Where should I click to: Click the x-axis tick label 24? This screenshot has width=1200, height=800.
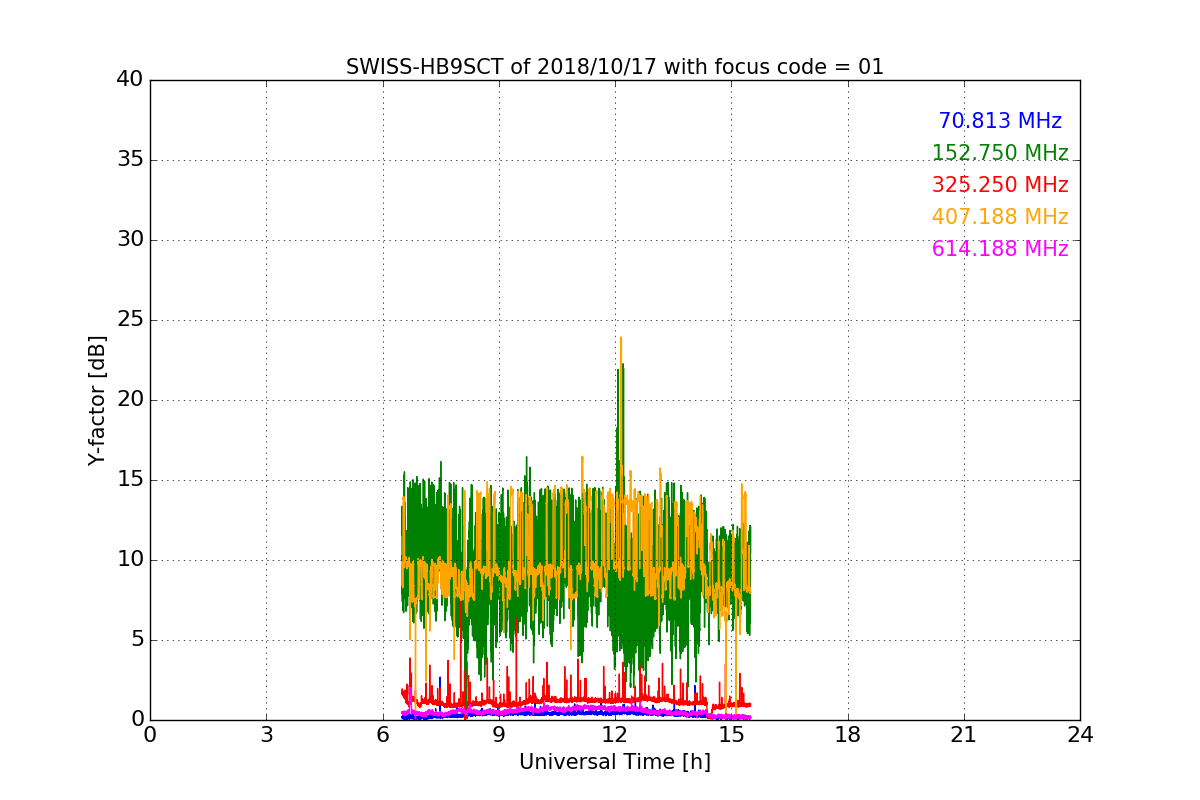tap(1080, 735)
